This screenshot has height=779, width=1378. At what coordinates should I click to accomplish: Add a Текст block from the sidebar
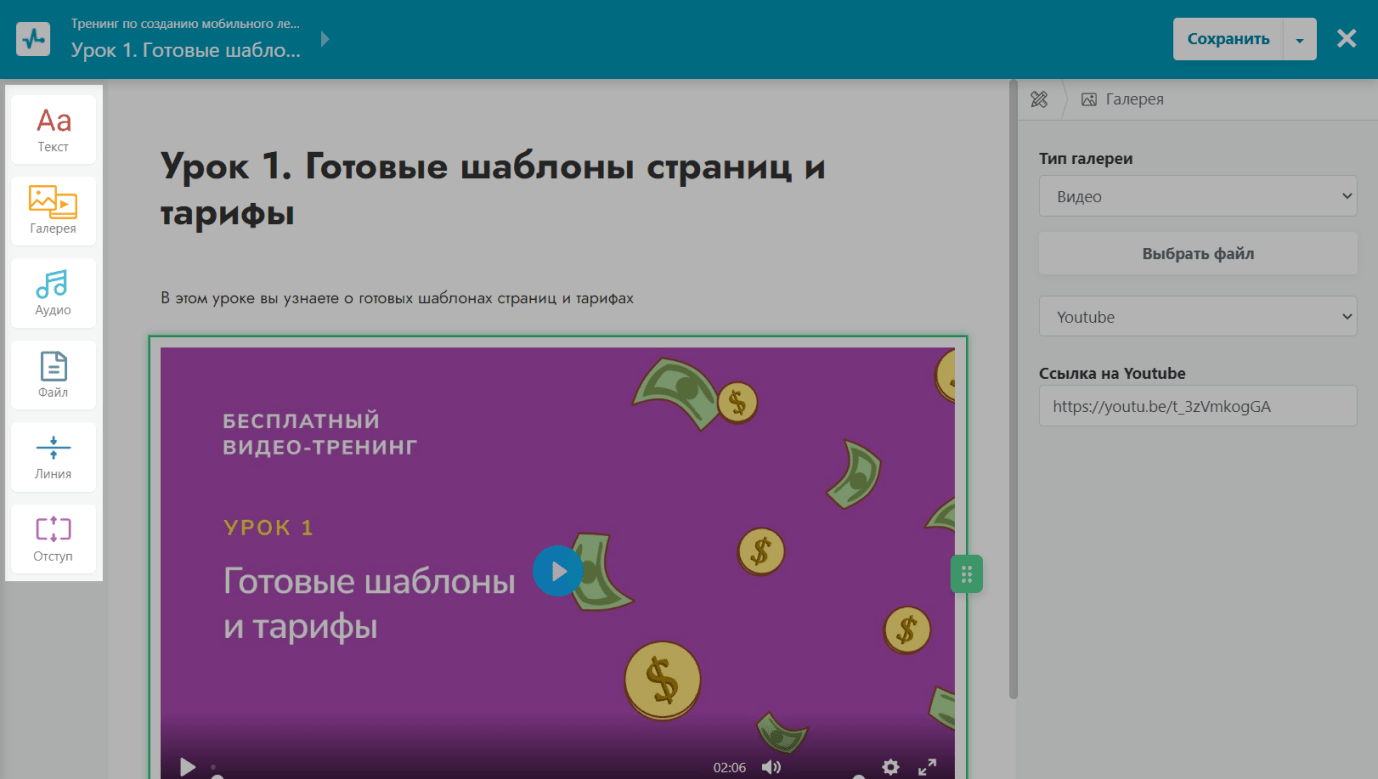click(x=53, y=129)
